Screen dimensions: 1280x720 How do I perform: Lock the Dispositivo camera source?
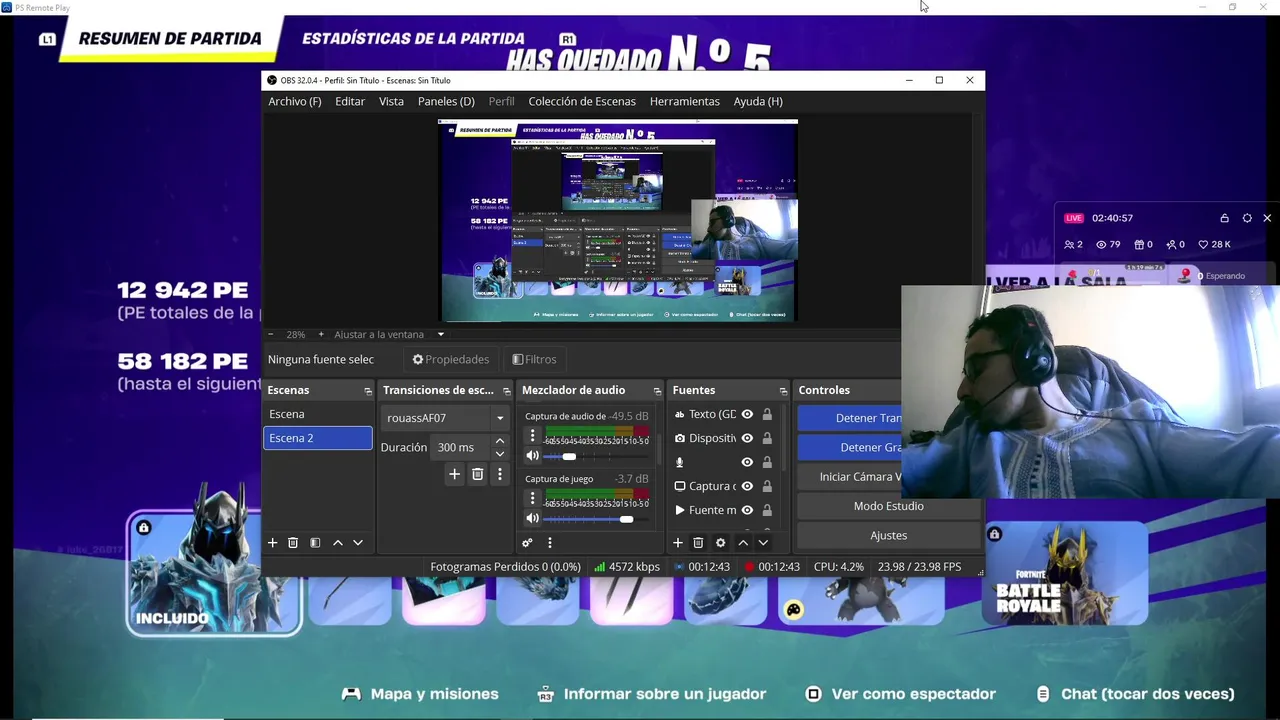[x=767, y=438]
